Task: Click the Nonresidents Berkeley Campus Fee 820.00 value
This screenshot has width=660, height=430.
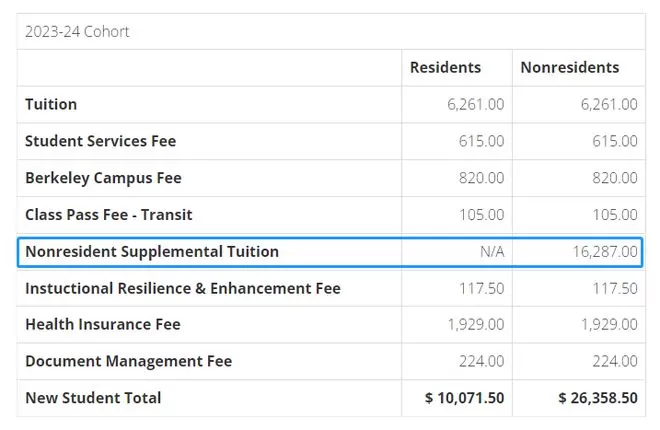Action: point(615,178)
